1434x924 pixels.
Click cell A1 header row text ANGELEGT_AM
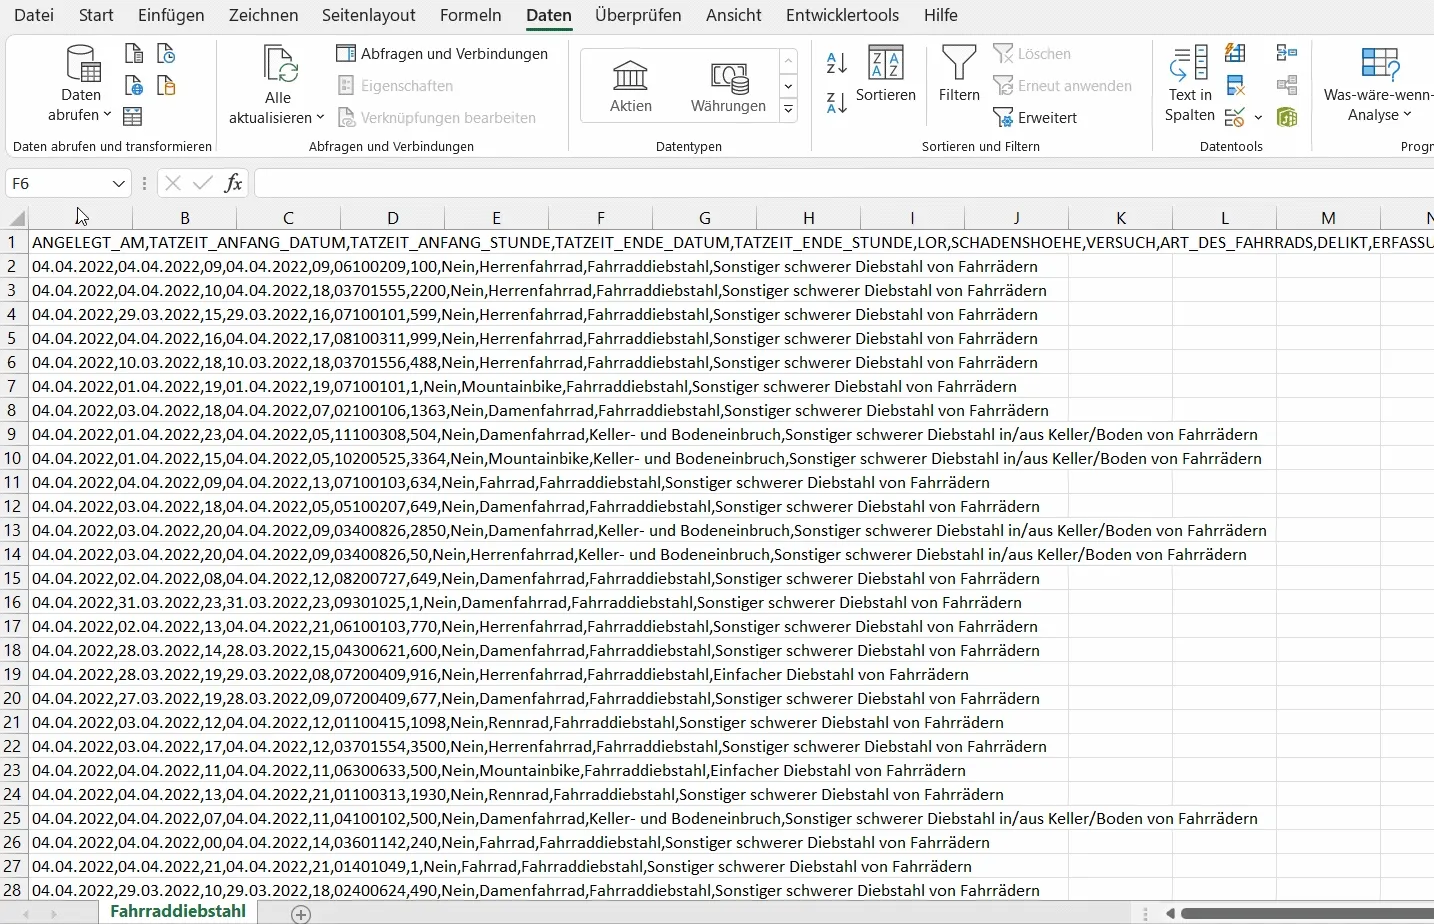[x=89, y=242]
